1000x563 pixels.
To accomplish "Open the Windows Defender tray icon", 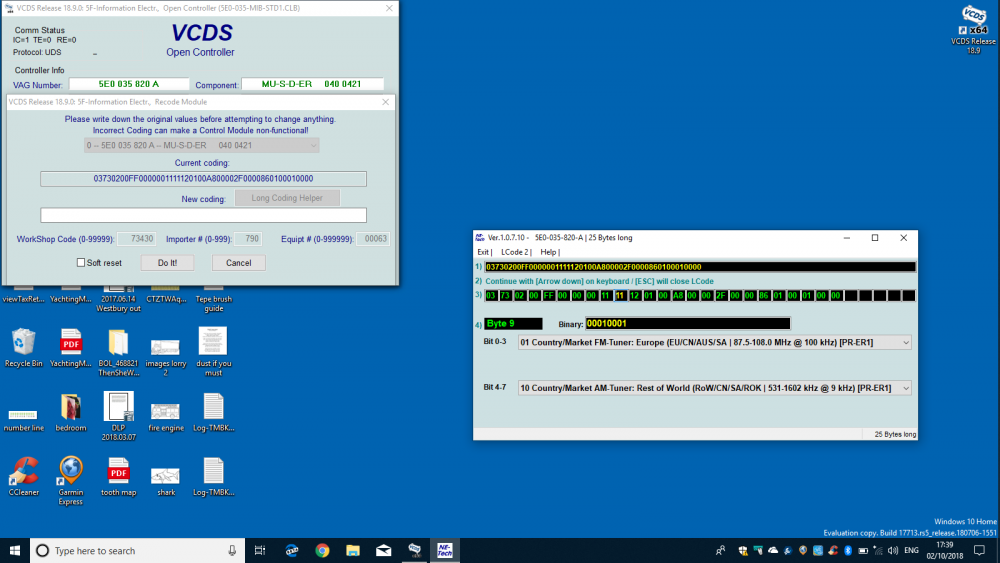I will 742,550.
